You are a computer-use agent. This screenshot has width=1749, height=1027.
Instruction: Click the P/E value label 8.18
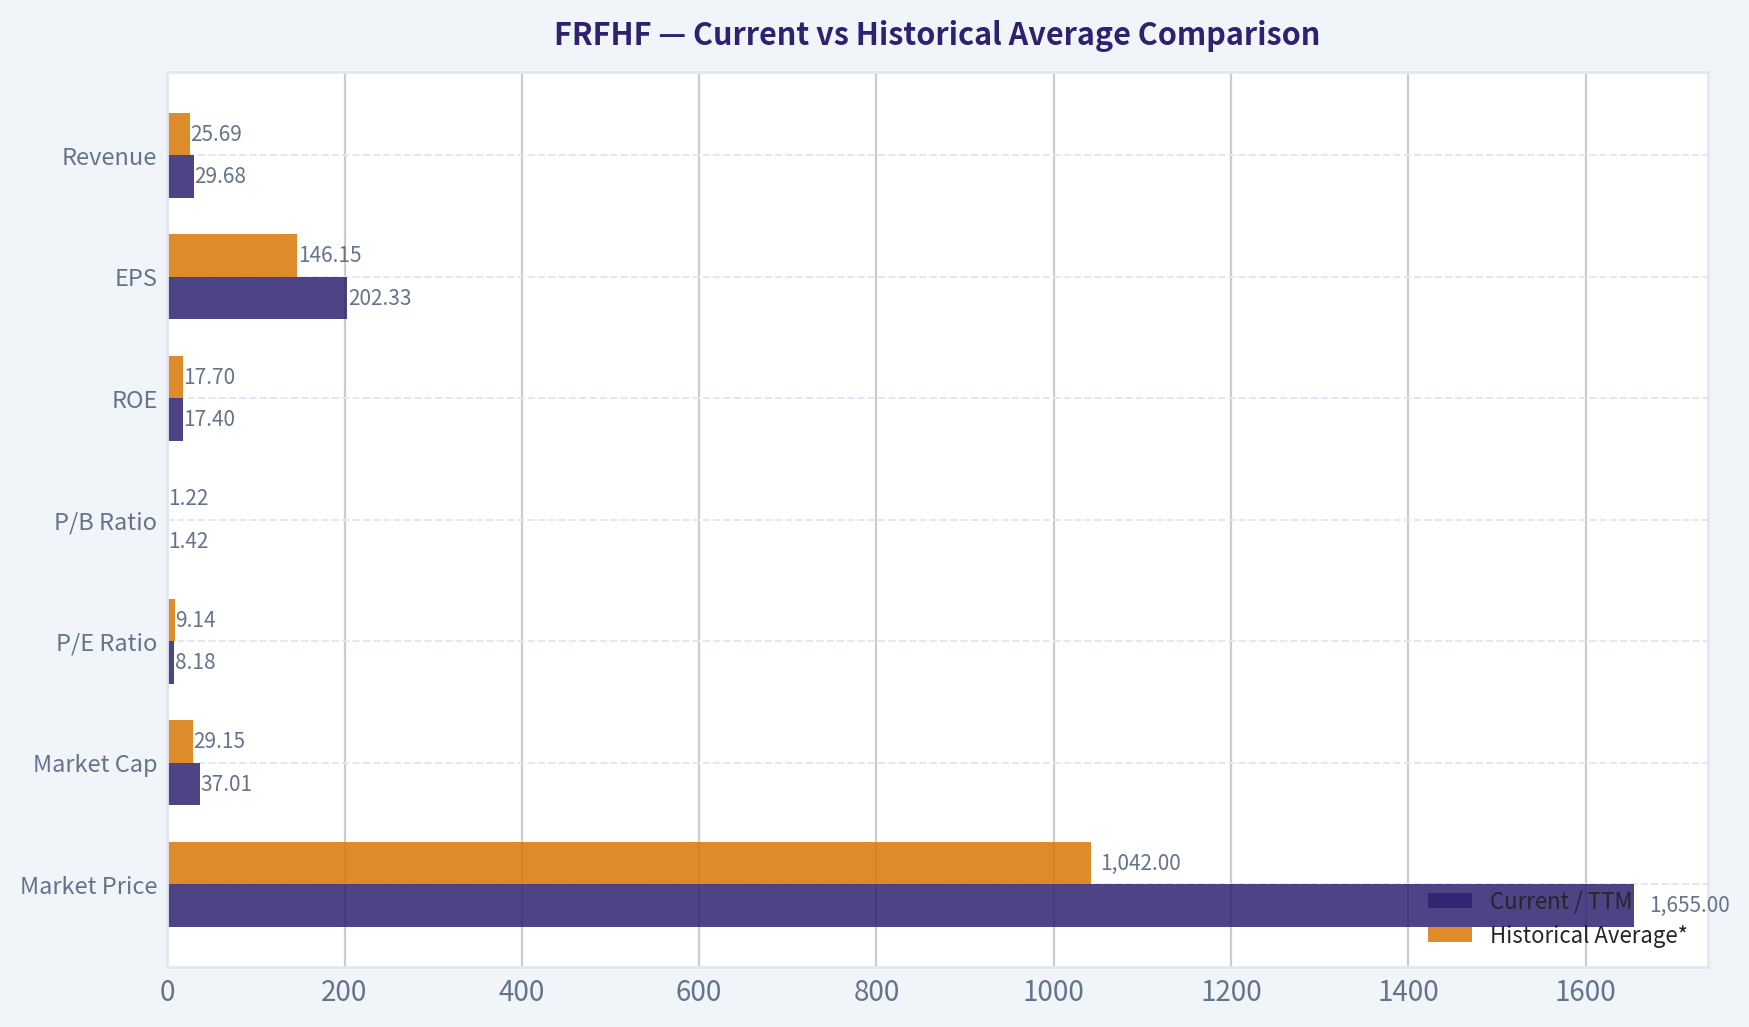[x=195, y=662]
